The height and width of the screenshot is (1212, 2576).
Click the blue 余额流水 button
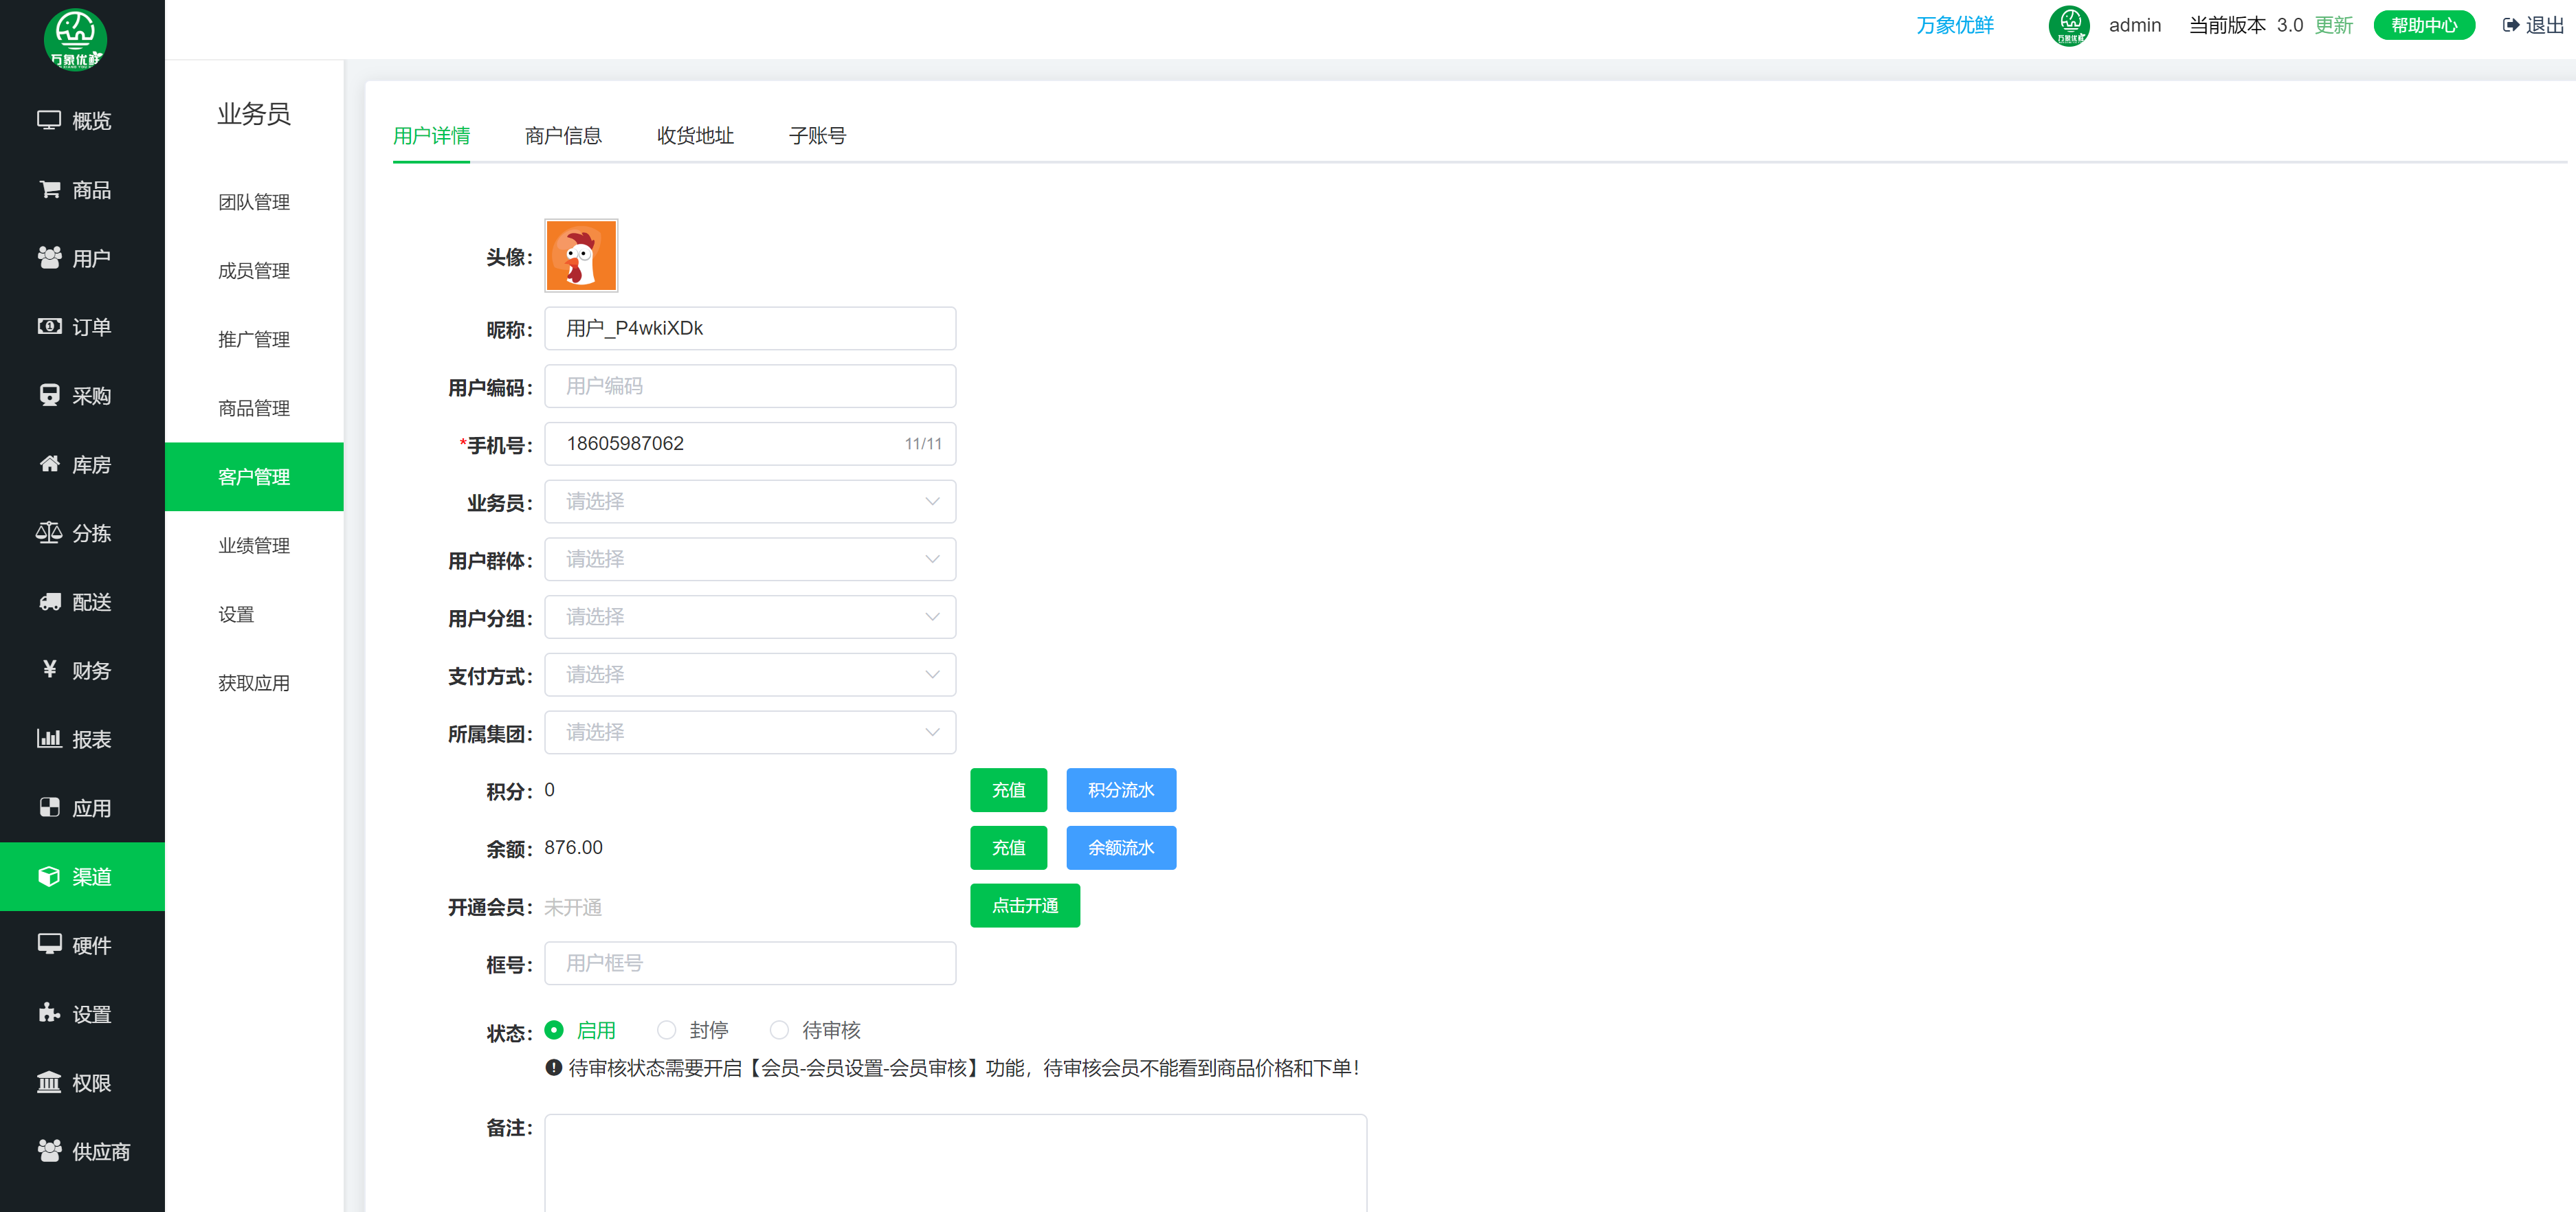pos(1120,848)
